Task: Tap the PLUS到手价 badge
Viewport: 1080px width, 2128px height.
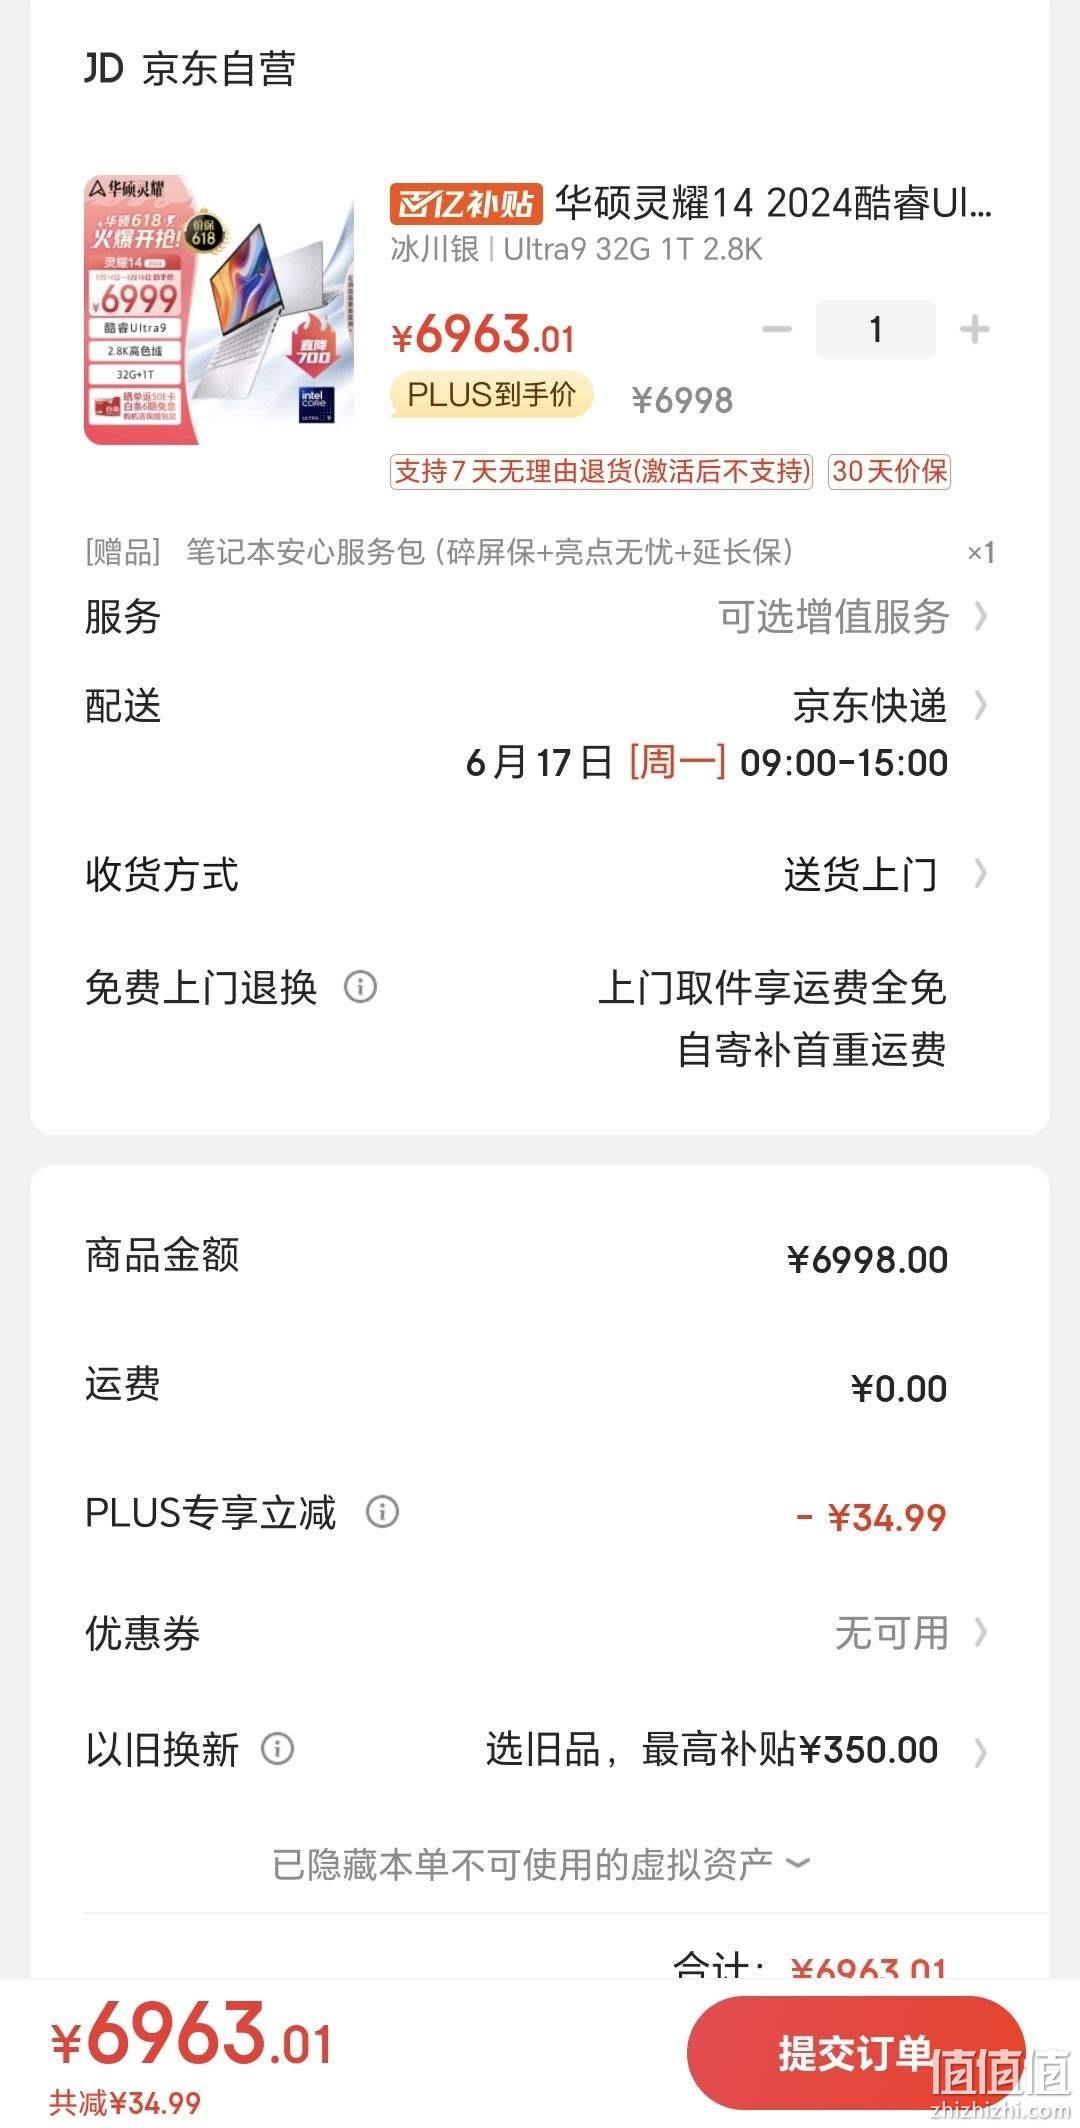Action: (491, 395)
